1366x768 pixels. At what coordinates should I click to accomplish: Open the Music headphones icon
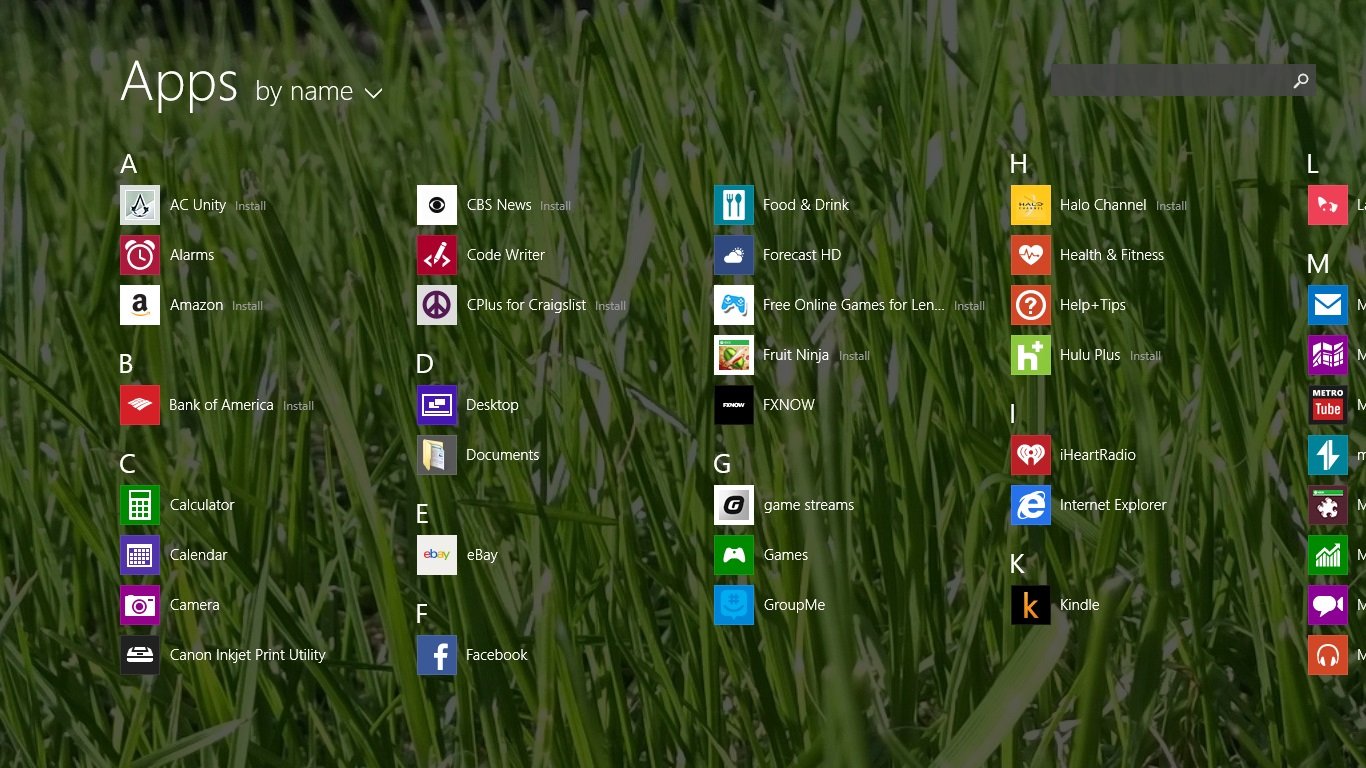1328,655
